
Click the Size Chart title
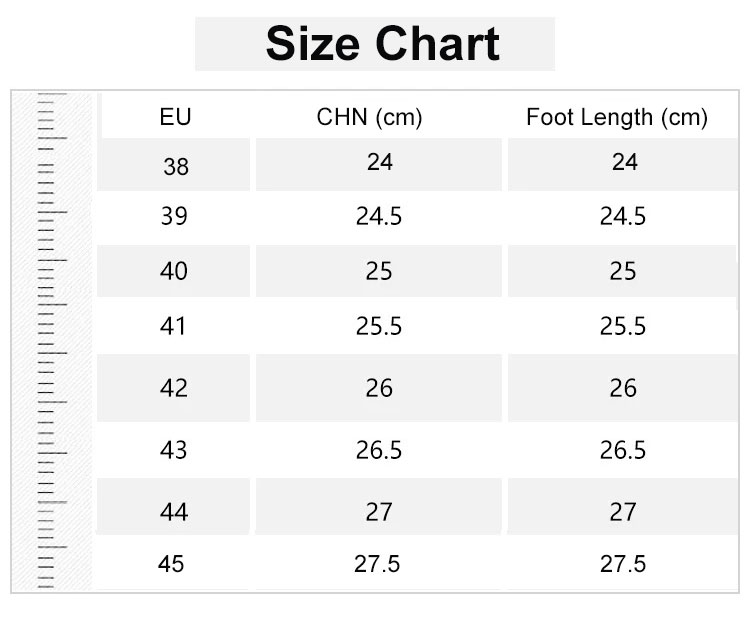pyautogui.click(x=383, y=44)
